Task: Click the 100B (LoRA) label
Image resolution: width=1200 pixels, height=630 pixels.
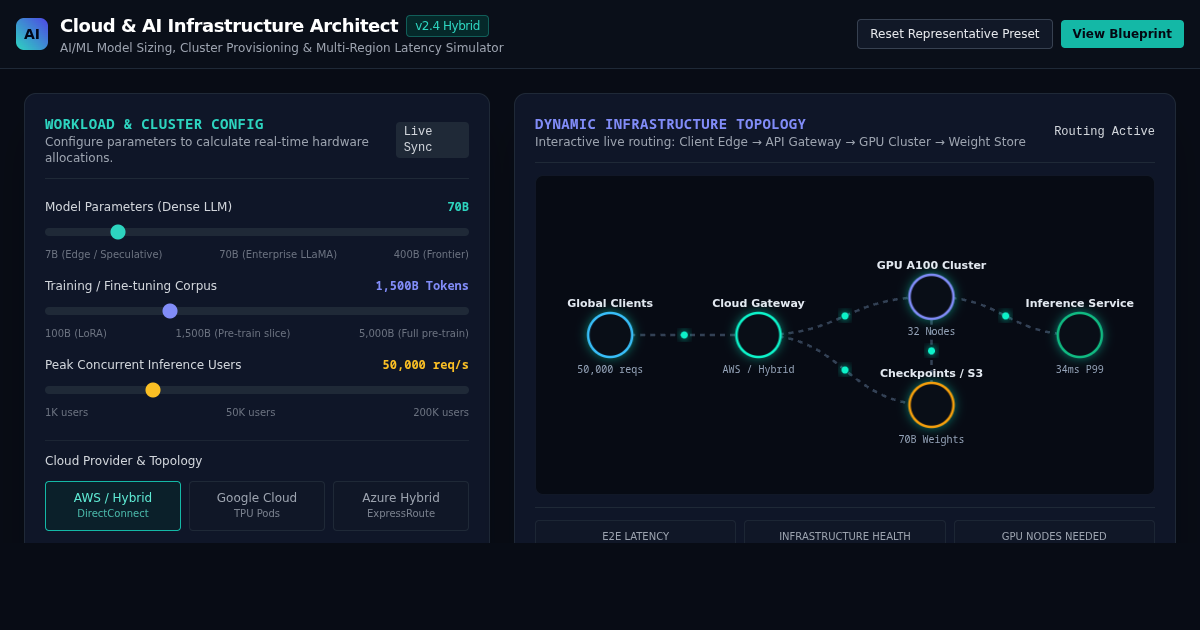Action: pos(76,334)
